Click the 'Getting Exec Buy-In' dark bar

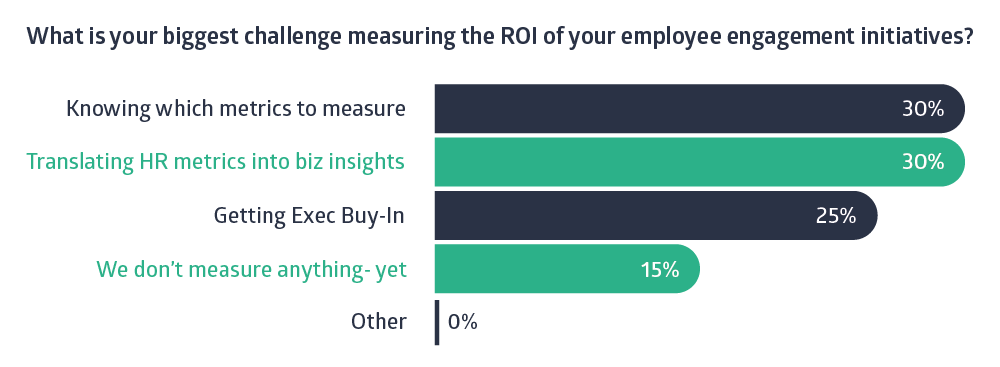pyautogui.click(x=656, y=215)
